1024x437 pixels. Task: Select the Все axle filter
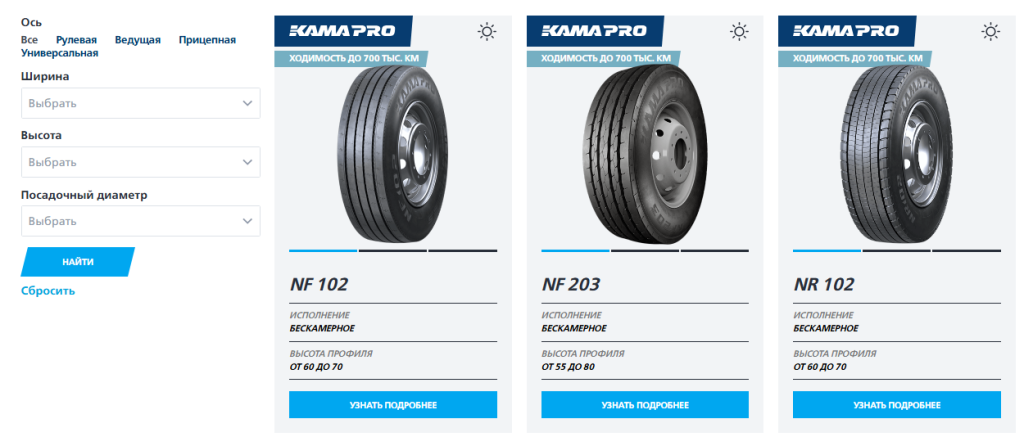click(29, 40)
